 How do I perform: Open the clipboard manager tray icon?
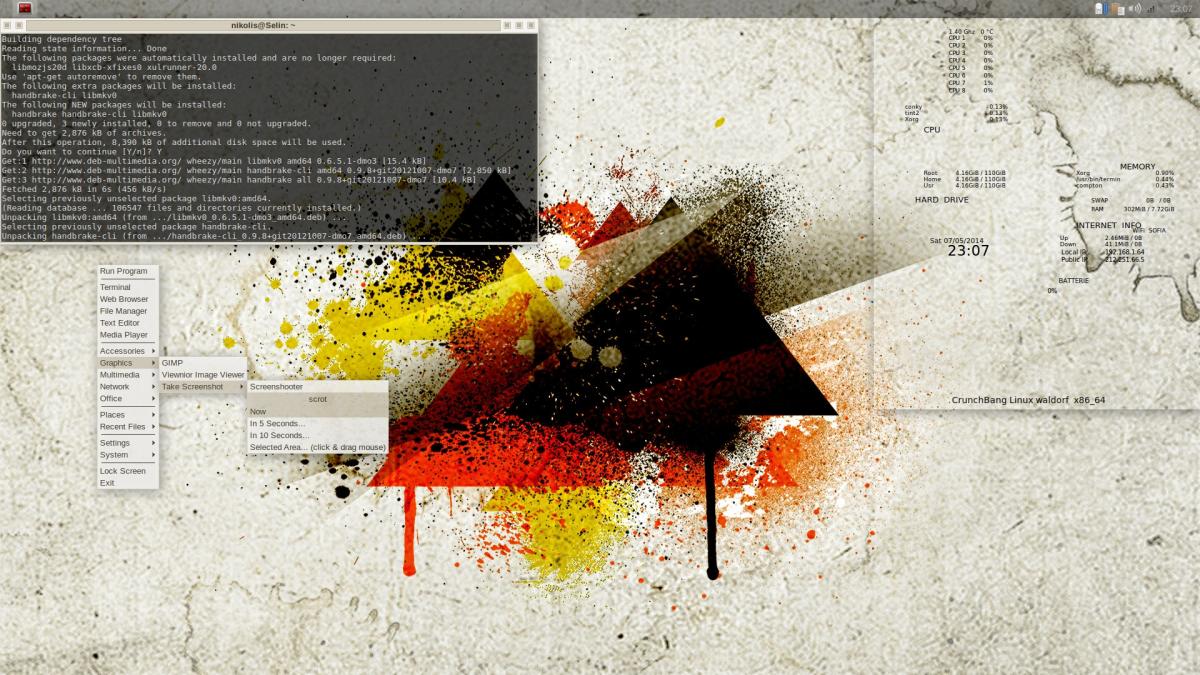(1116, 8)
